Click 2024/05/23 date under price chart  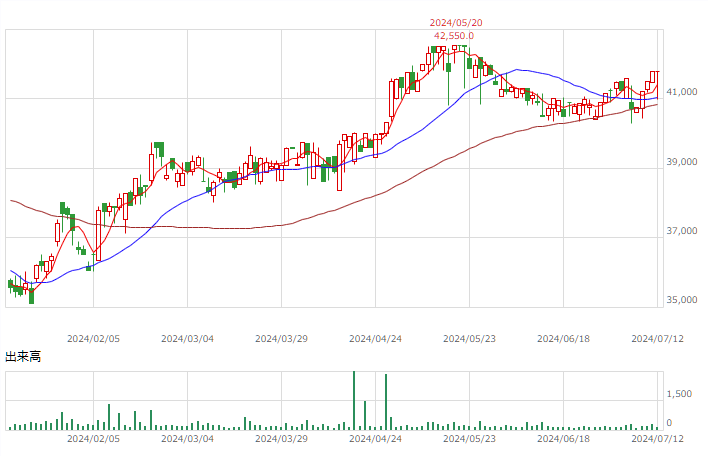click(469, 339)
